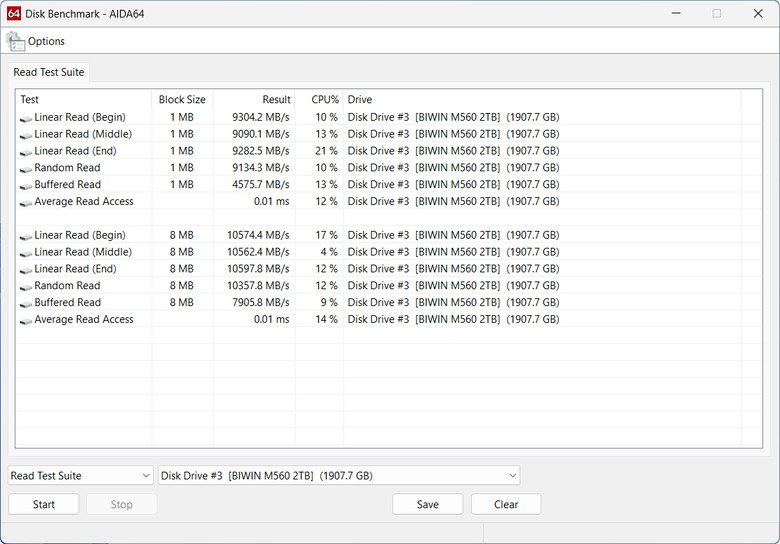Click the AIDA64 logo in title bar
The height and width of the screenshot is (544, 780).
tap(14, 13)
